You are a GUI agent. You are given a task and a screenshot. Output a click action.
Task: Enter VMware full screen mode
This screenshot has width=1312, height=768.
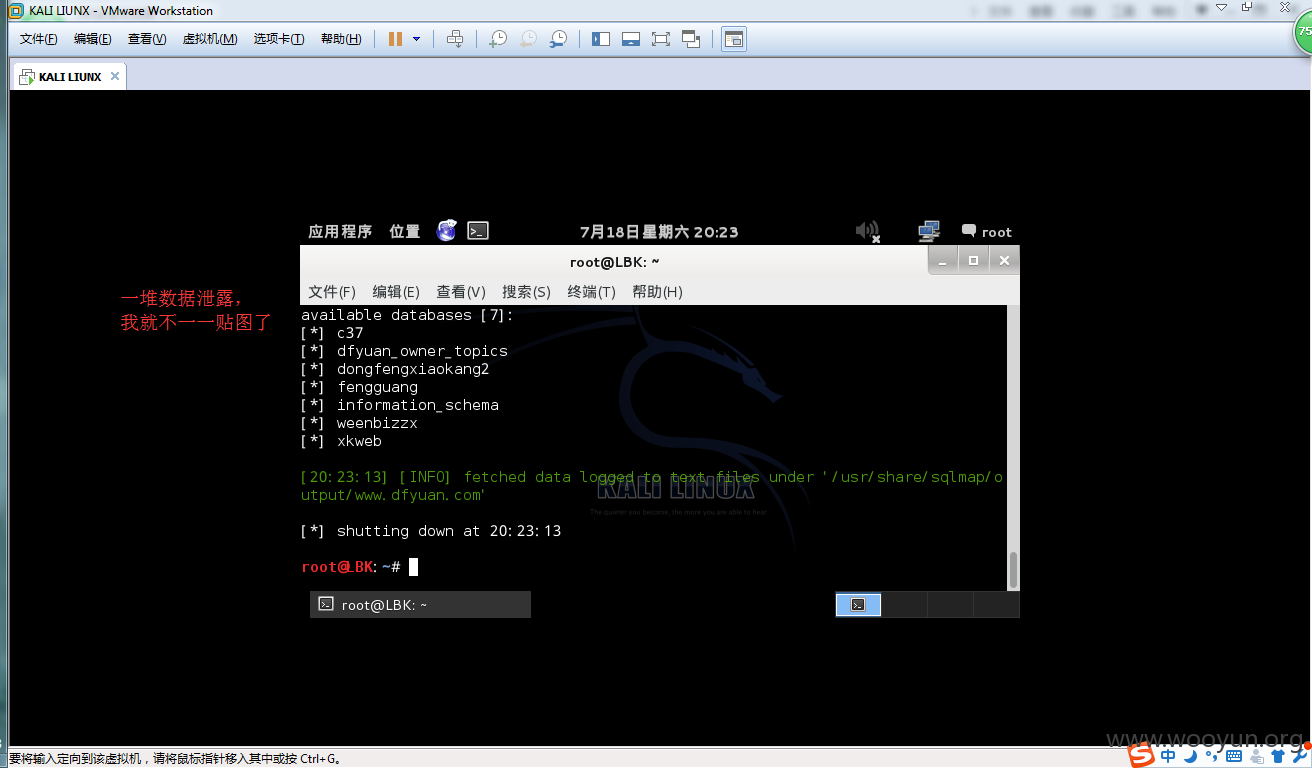pyautogui.click(x=661, y=39)
